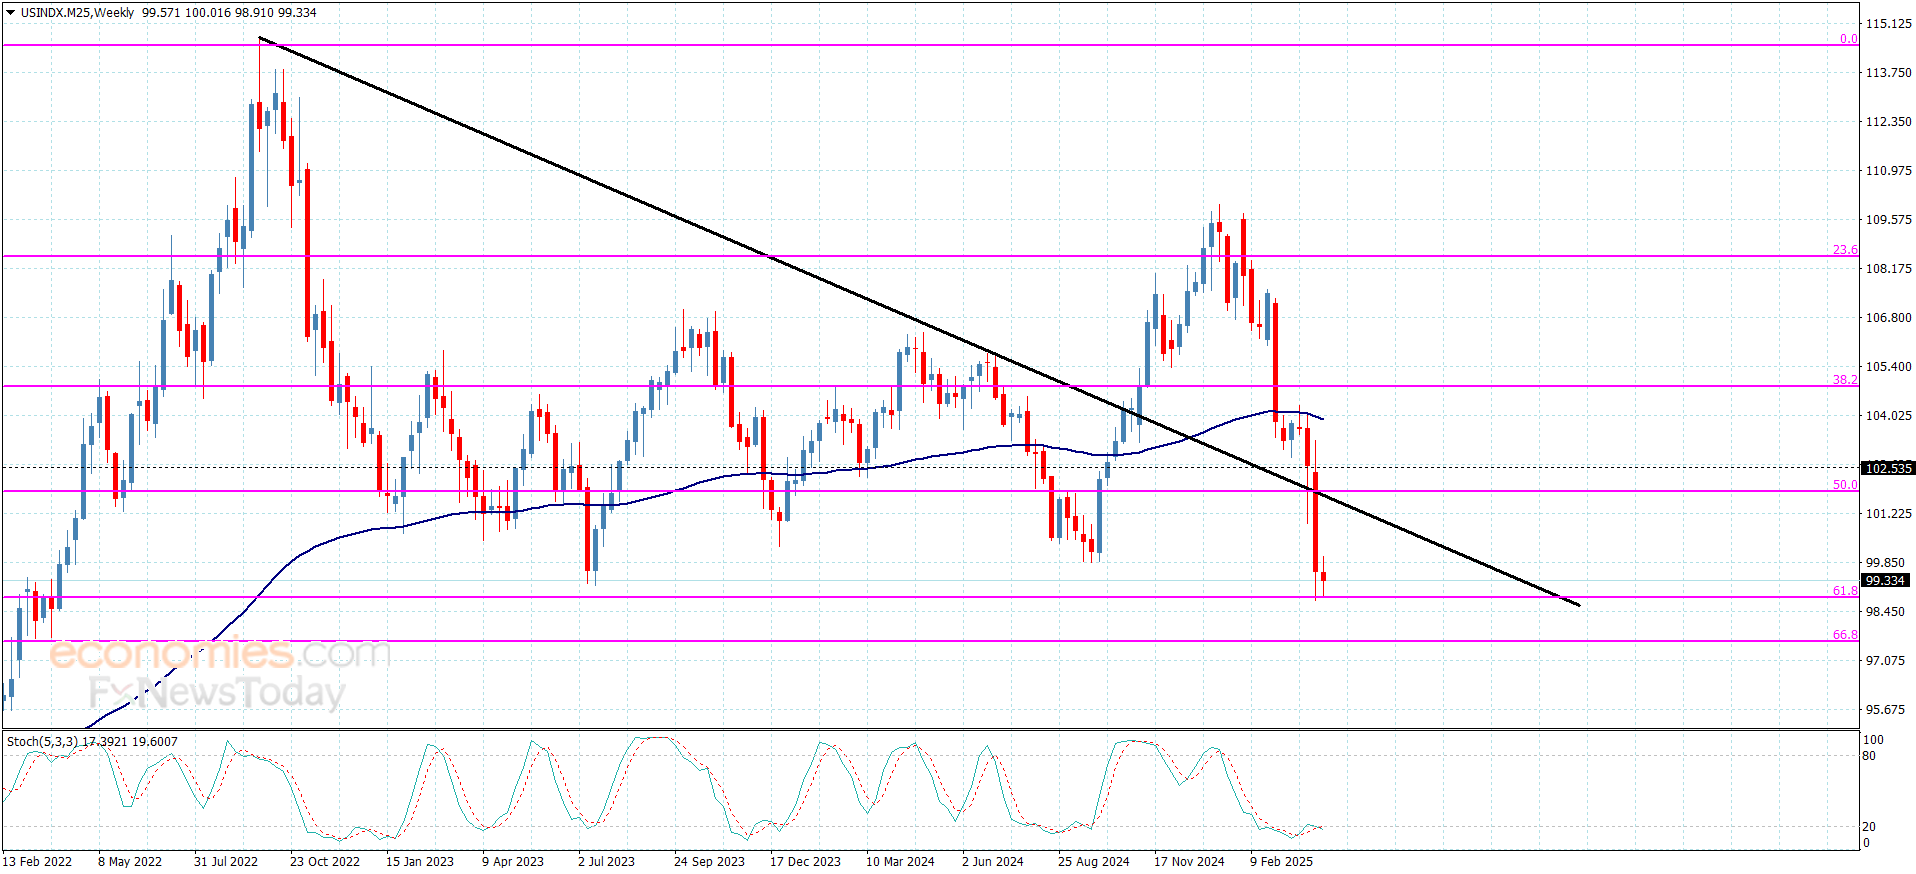Click the FxNewsToday watermark text
Image resolution: width=1916 pixels, height=874 pixels.
click(216, 692)
